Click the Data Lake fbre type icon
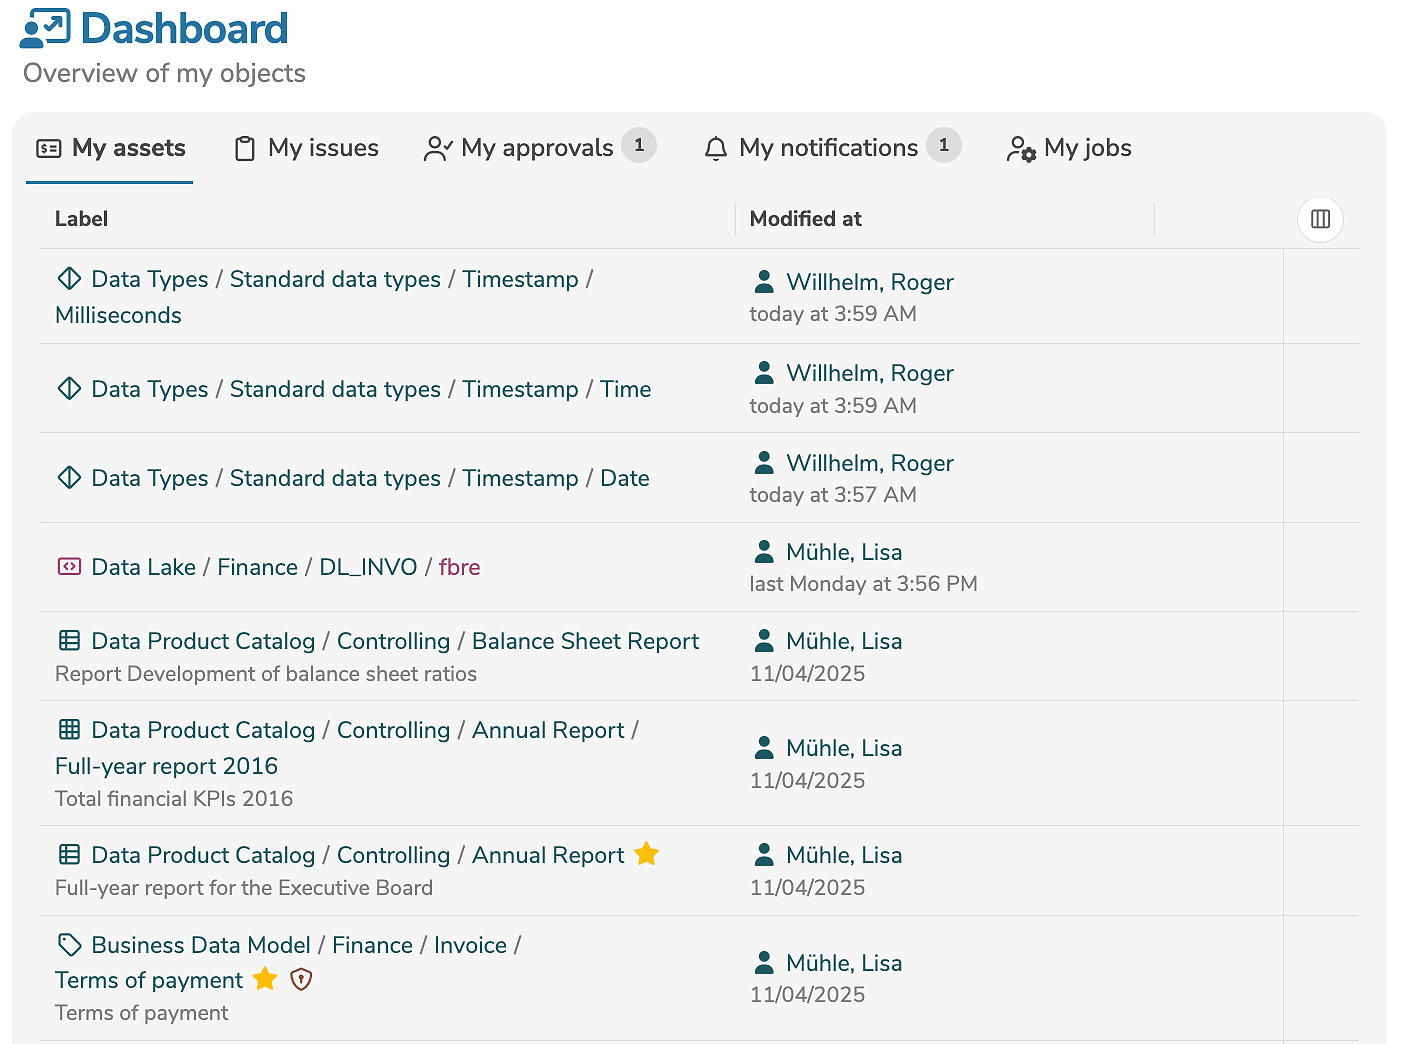1402x1044 pixels. [69, 567]
